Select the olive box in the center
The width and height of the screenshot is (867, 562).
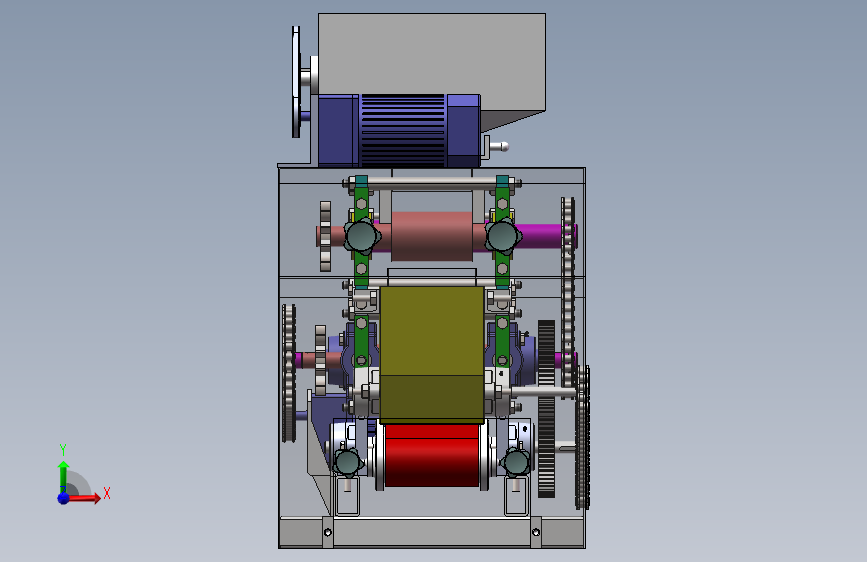(432, 355)
